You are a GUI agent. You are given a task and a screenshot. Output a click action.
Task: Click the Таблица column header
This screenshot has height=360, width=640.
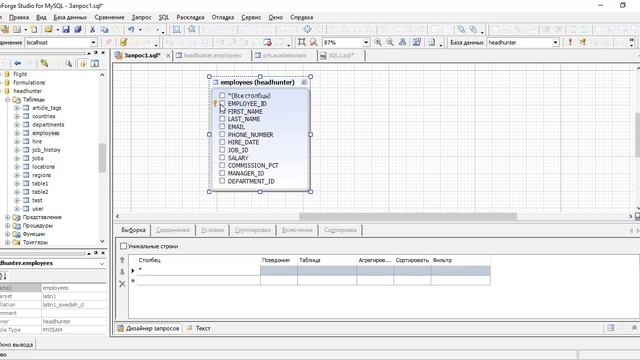[327, 260]
